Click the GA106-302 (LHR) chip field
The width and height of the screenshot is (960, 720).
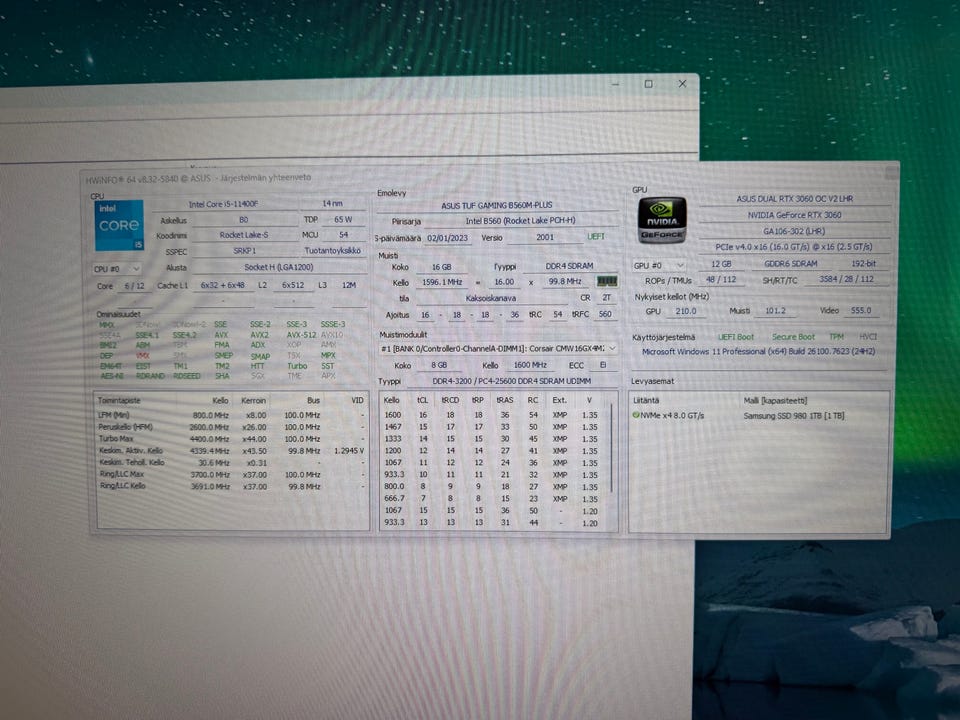tap(794, 231)
